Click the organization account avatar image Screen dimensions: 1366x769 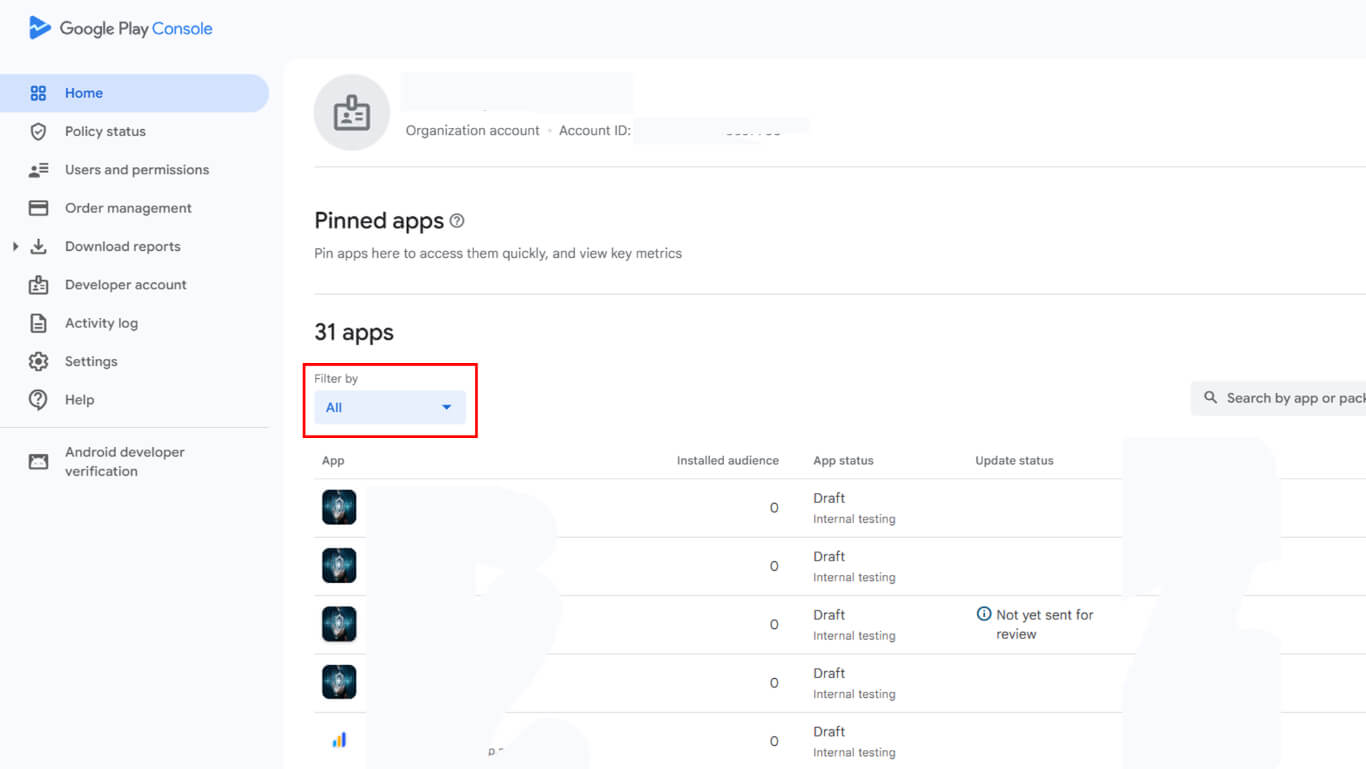[x=351, y=113]
